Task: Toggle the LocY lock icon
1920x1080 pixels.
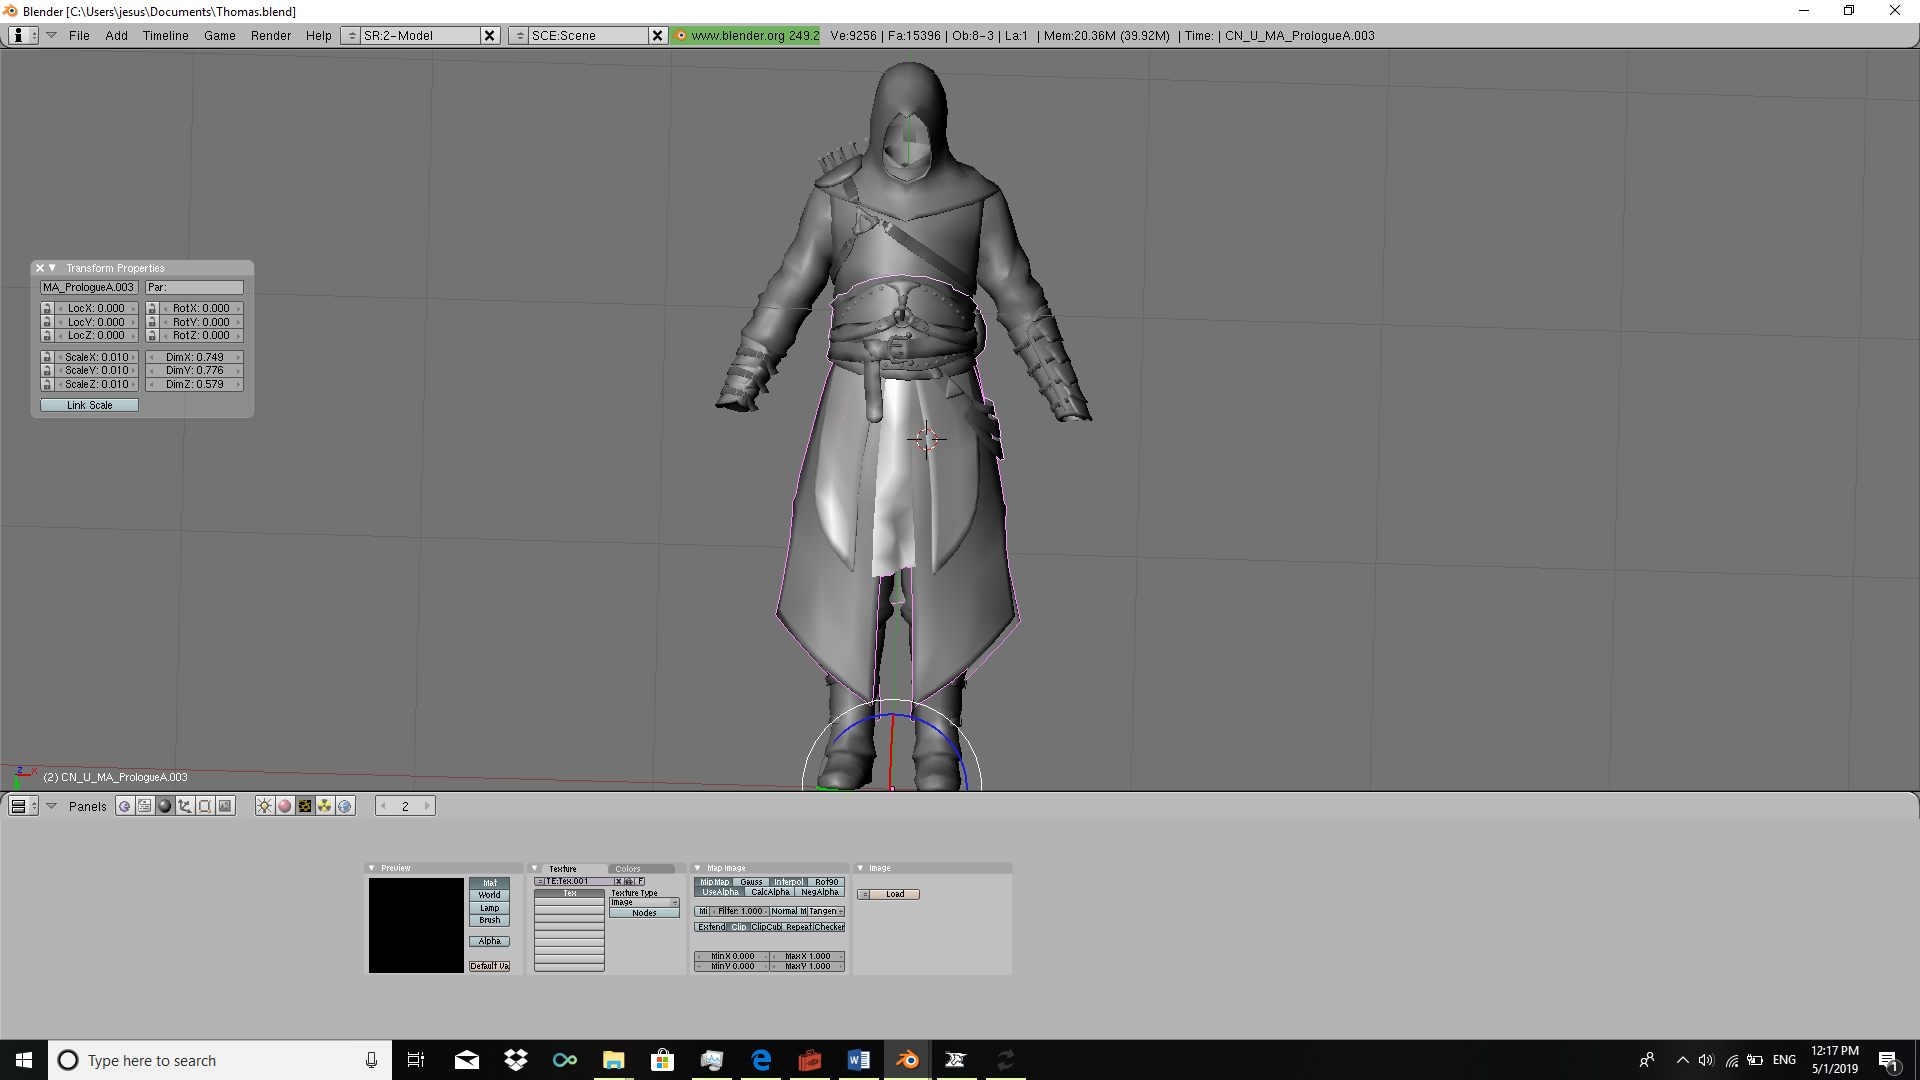Action: (47, 322)
